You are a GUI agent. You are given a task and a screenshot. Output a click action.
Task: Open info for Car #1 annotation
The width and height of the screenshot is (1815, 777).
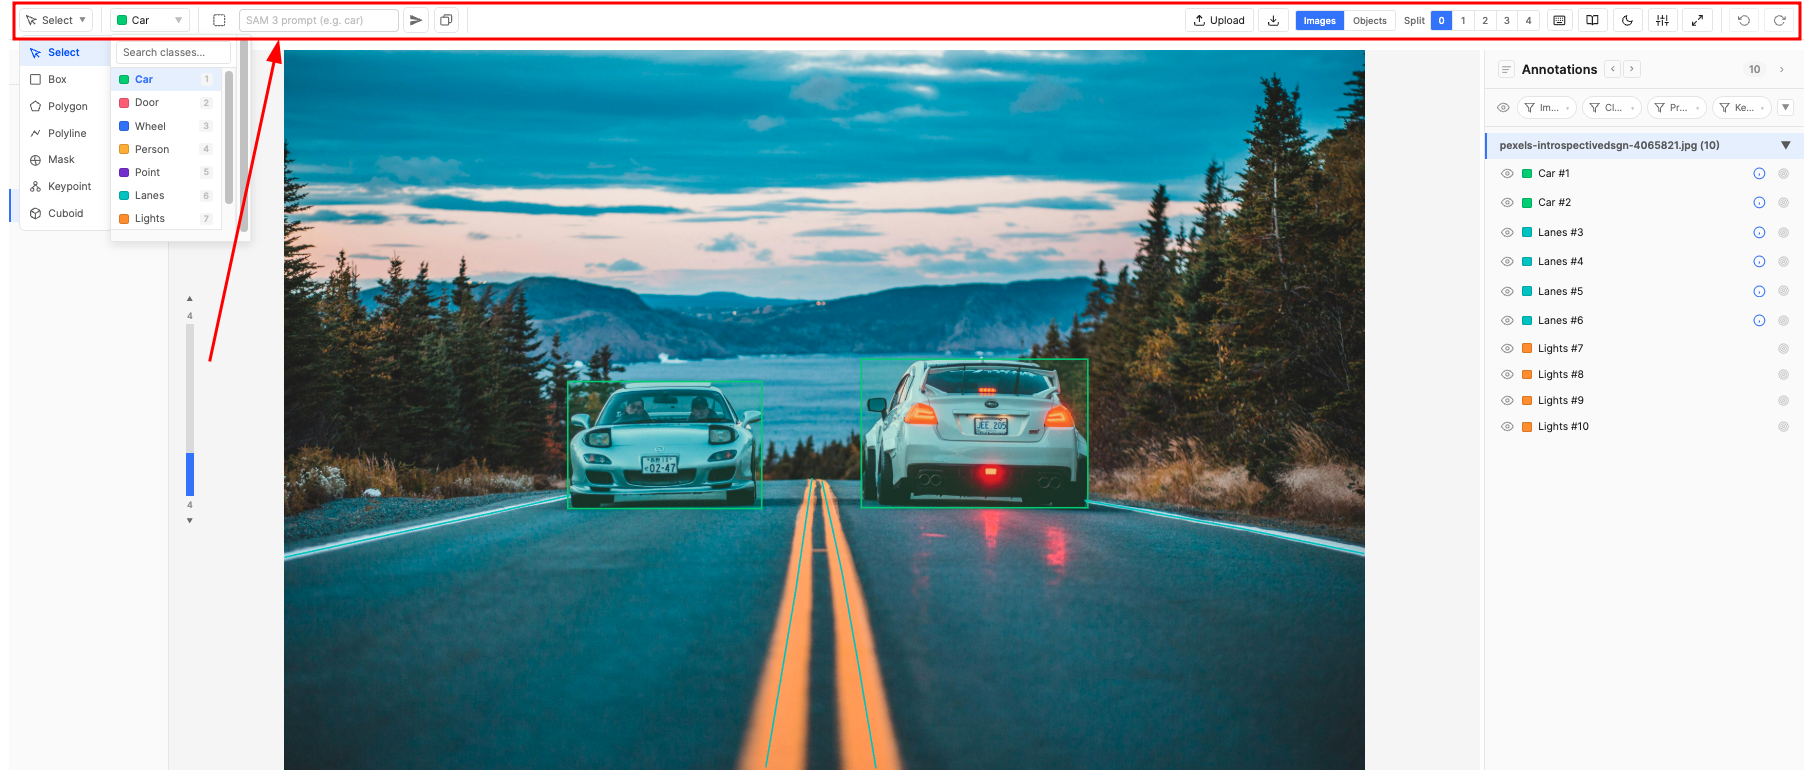click(1759, 174)
